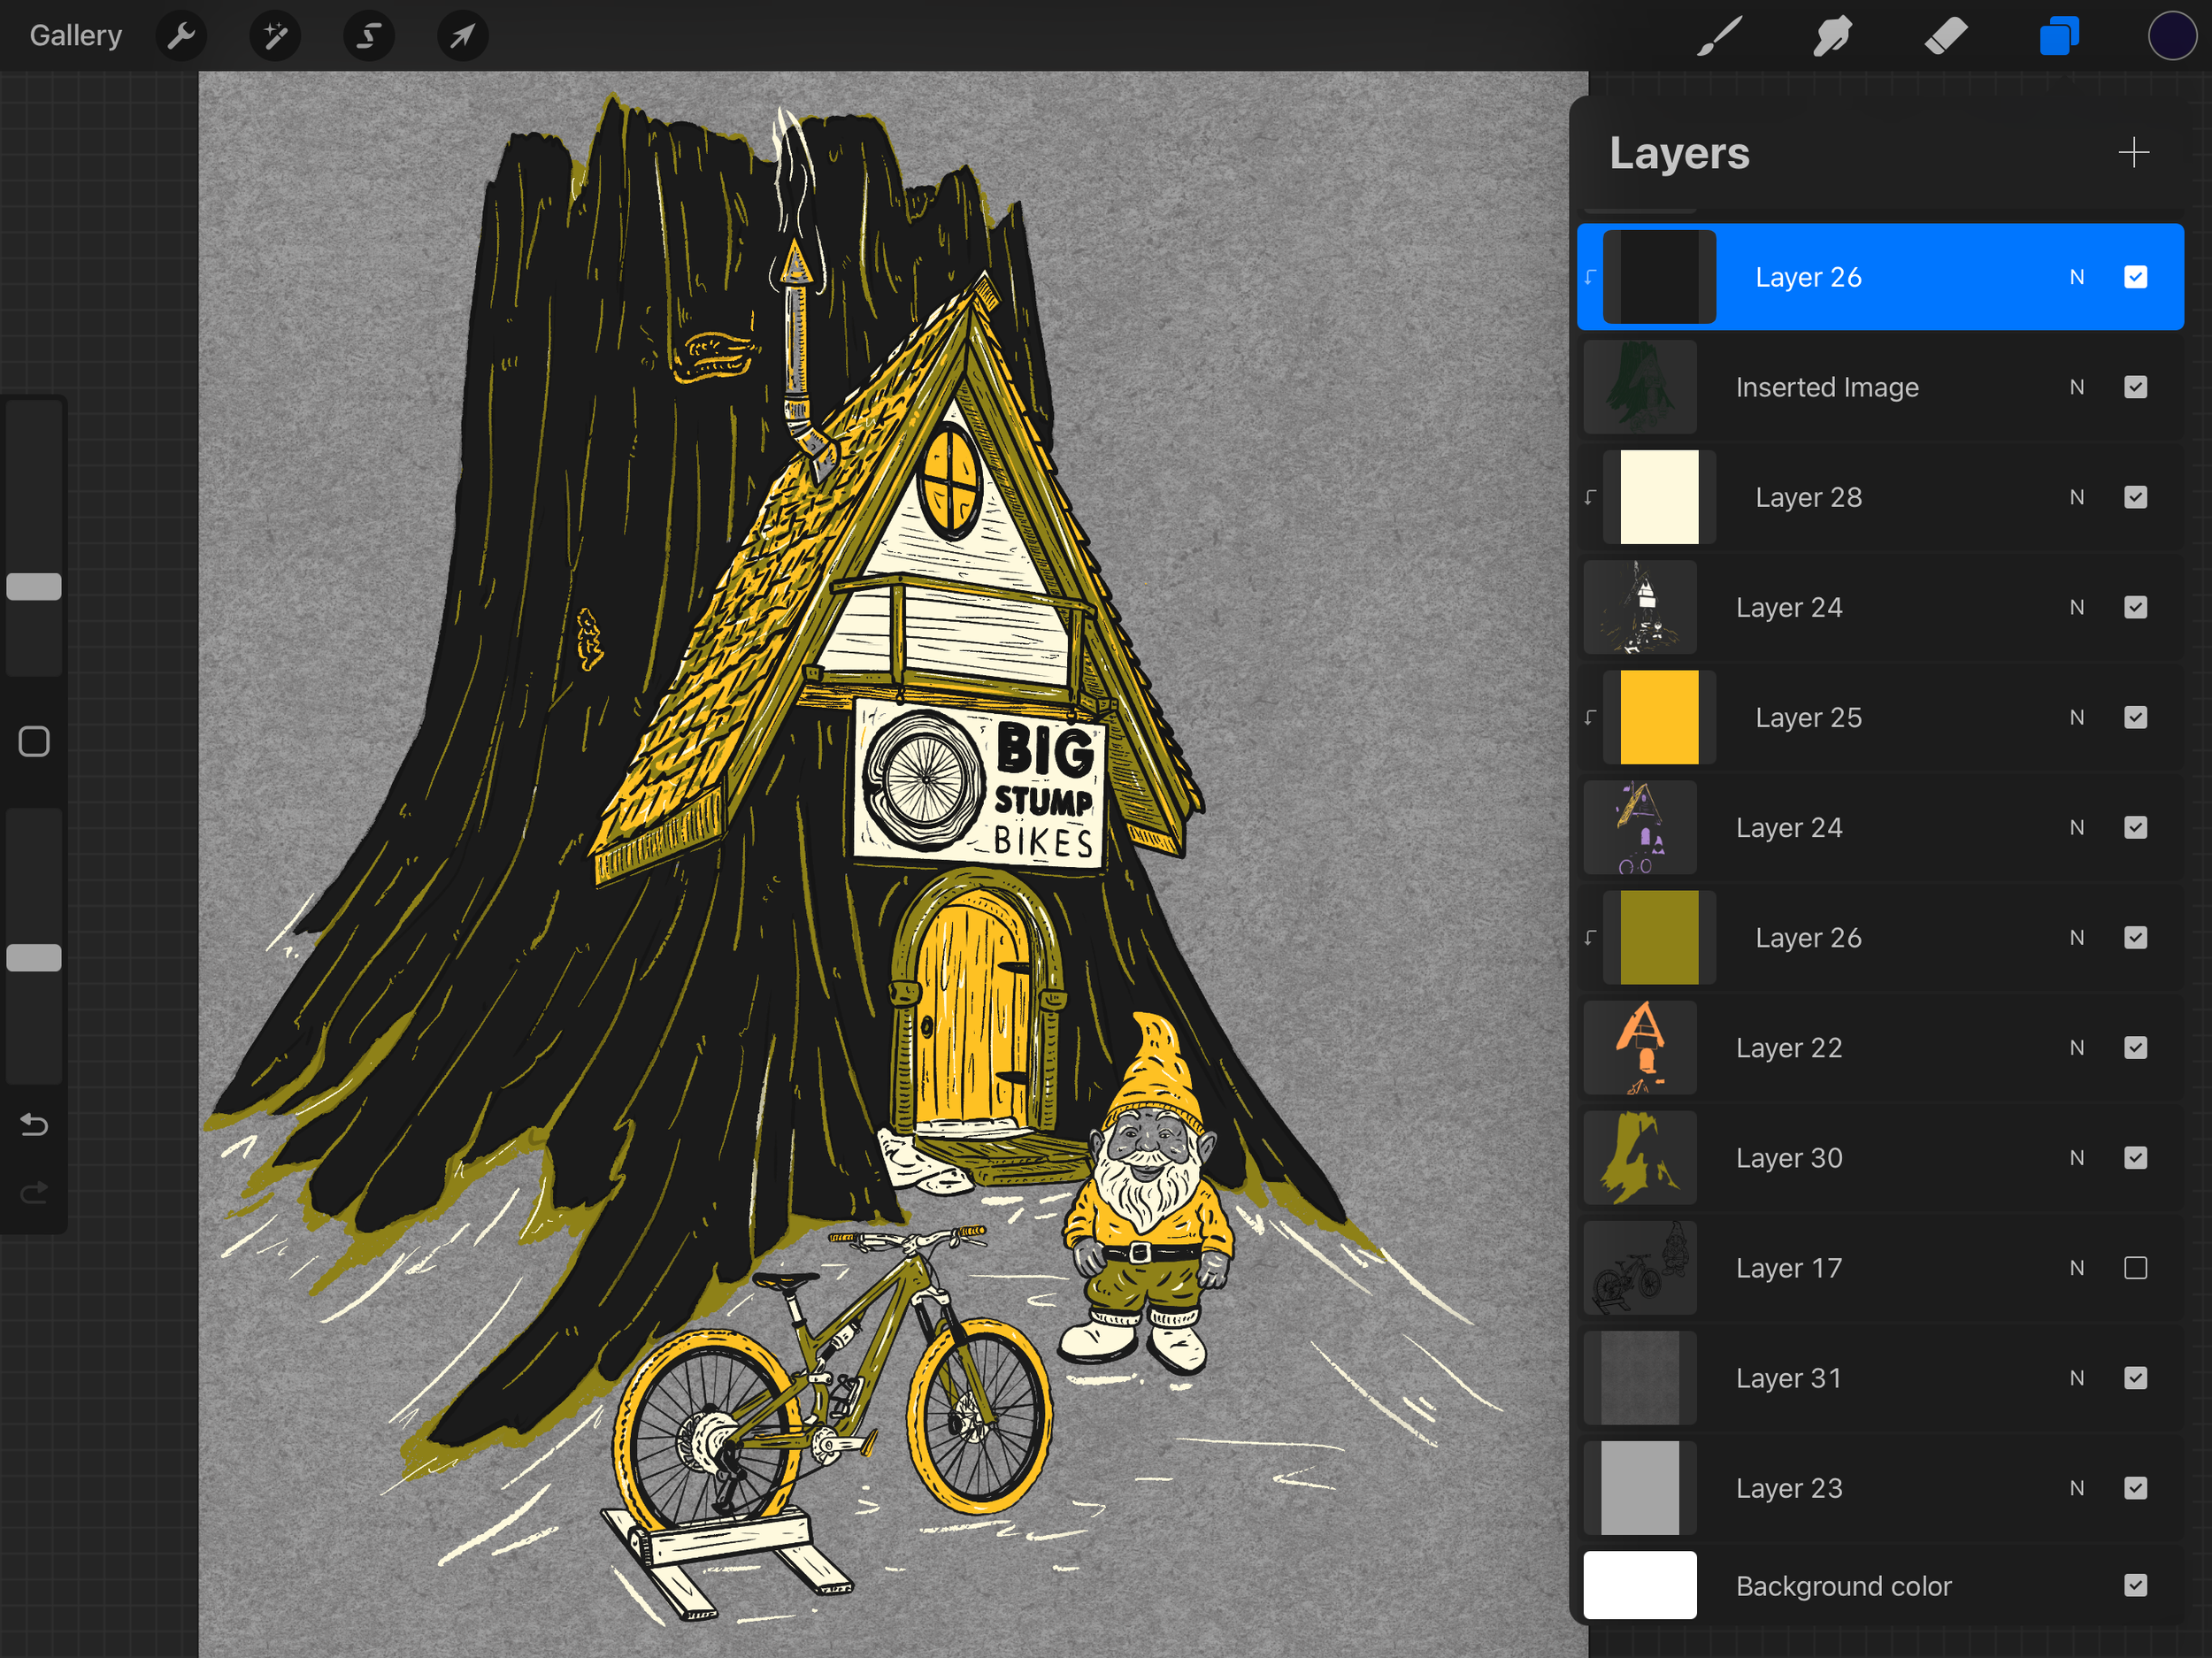2212x1658 pixels.
Task: Open the Adjustments magic wand menu
Action: coord(275,37)
